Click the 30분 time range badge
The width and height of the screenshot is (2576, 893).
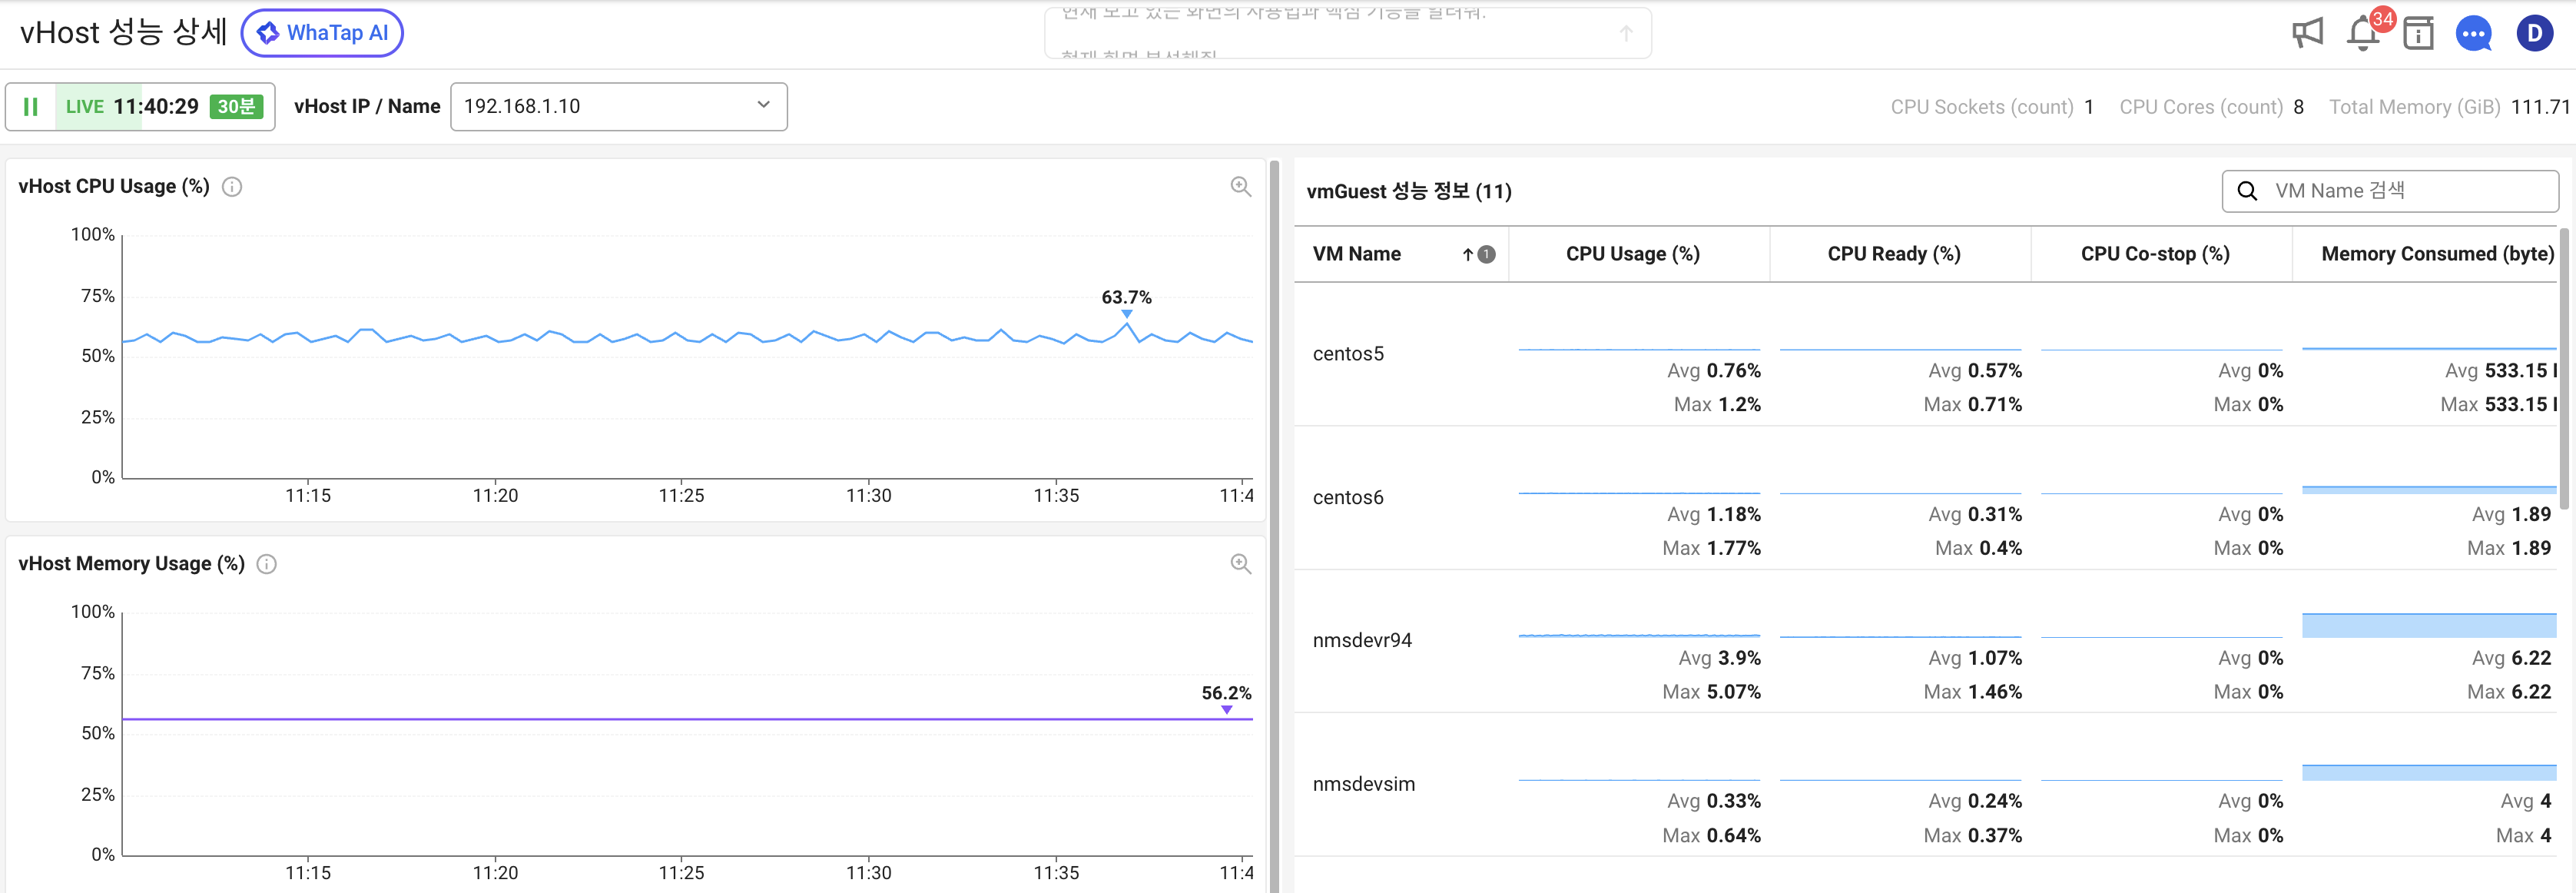(236, 106)
